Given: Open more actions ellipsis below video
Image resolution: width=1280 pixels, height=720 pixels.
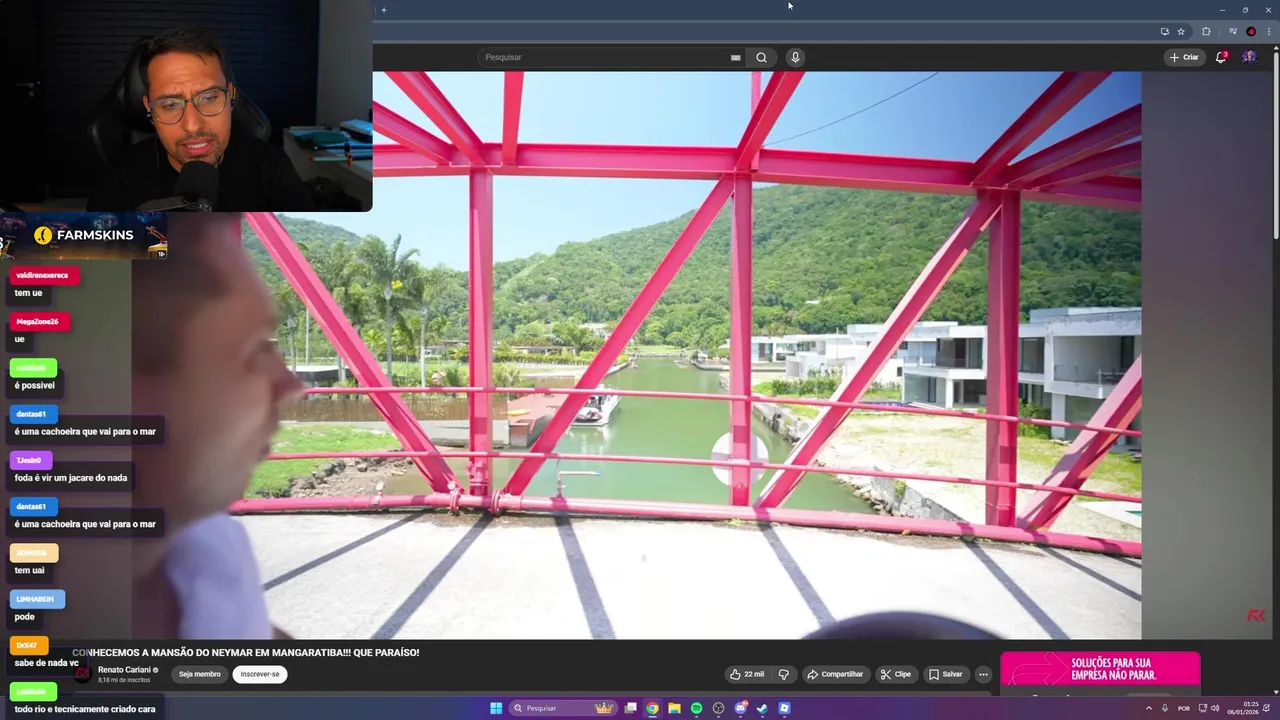Looking at the screenshot, I should tap(983, 674).
